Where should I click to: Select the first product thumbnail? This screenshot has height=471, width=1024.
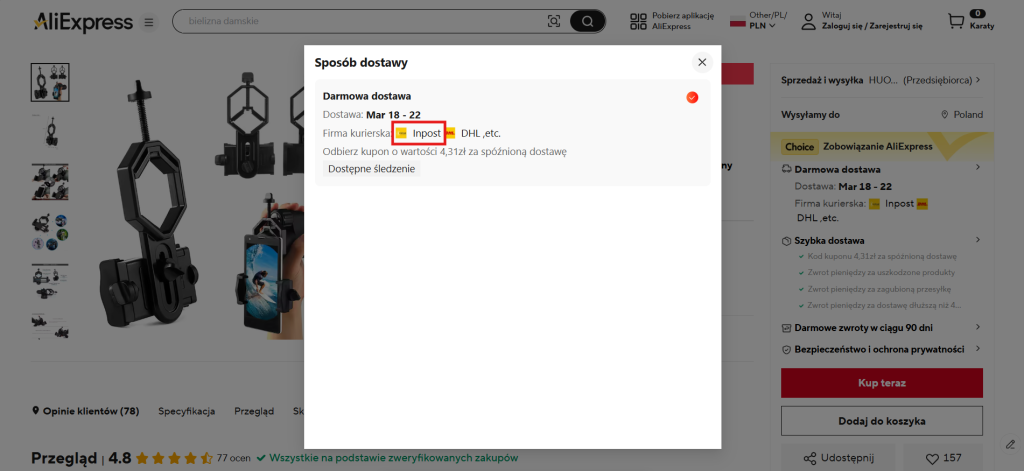pyautogui.click(x=50, y=82)
